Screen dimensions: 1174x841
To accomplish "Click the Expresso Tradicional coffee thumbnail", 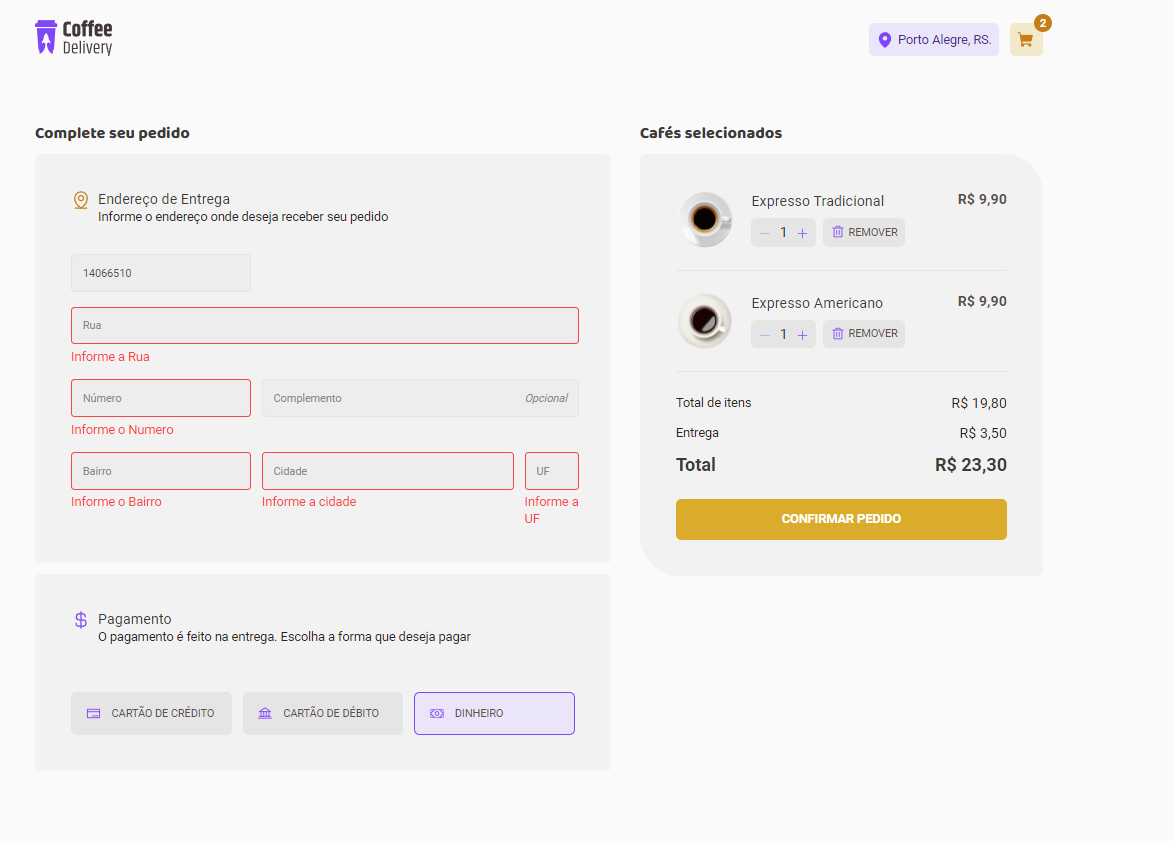I will [705, 218].
